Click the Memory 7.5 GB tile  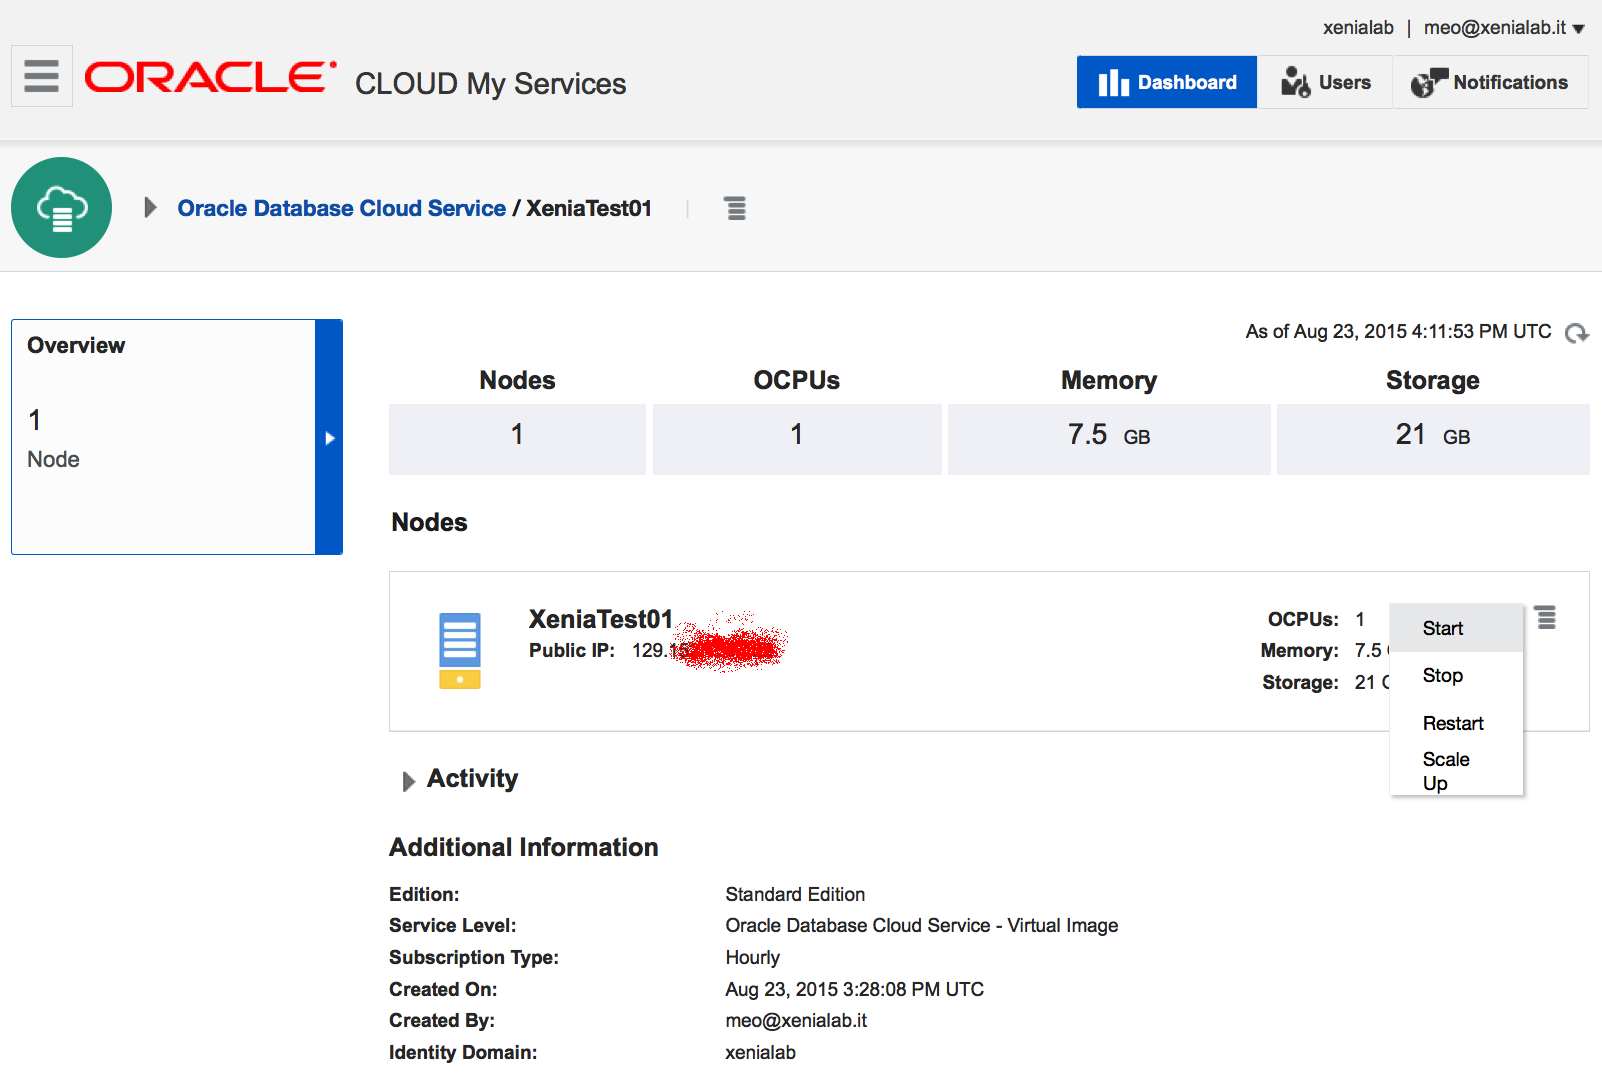pyautogui.click(x=1109, y=439)
